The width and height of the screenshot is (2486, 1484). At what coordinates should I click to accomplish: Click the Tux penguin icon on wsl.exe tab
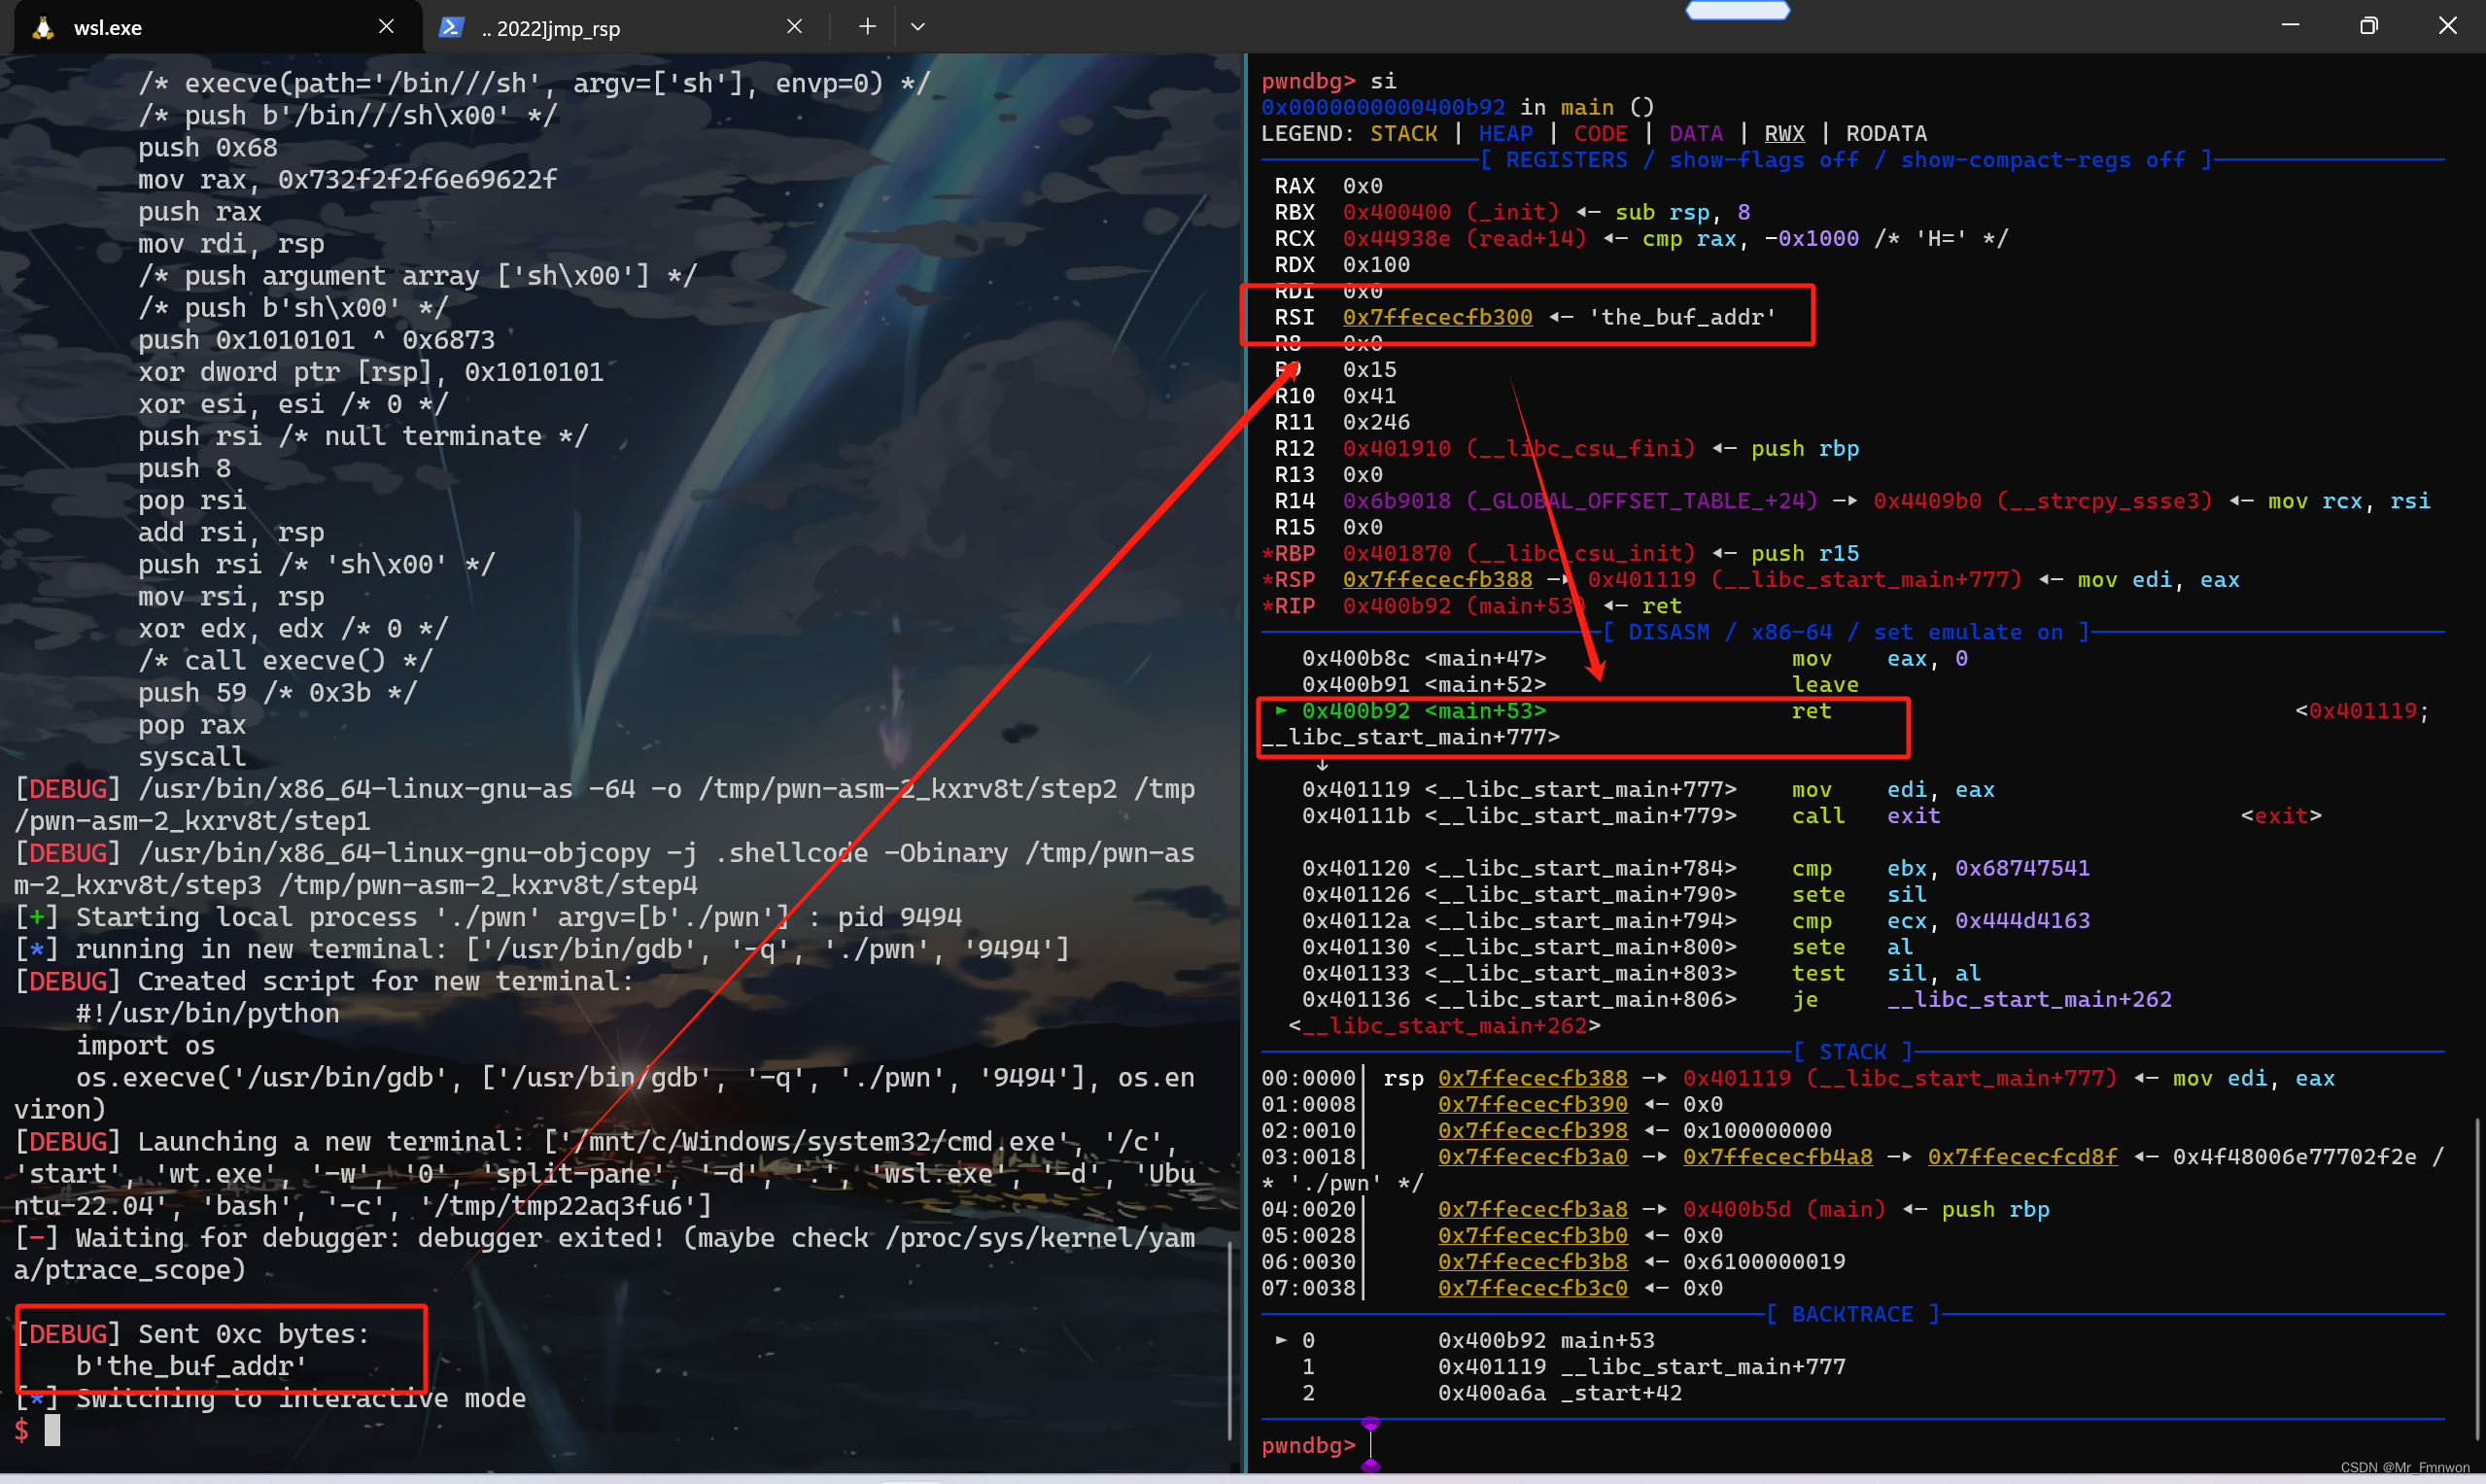[42, 27]
